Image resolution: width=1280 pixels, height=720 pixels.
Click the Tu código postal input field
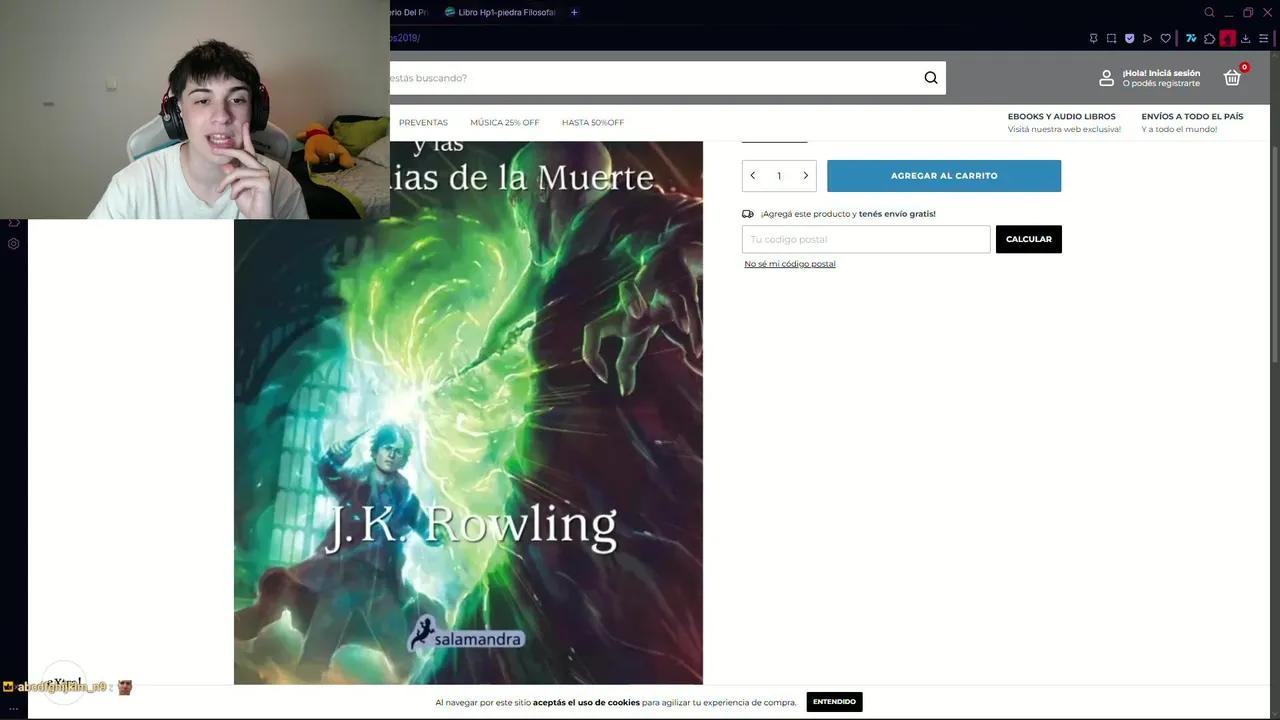click(866, 239)
